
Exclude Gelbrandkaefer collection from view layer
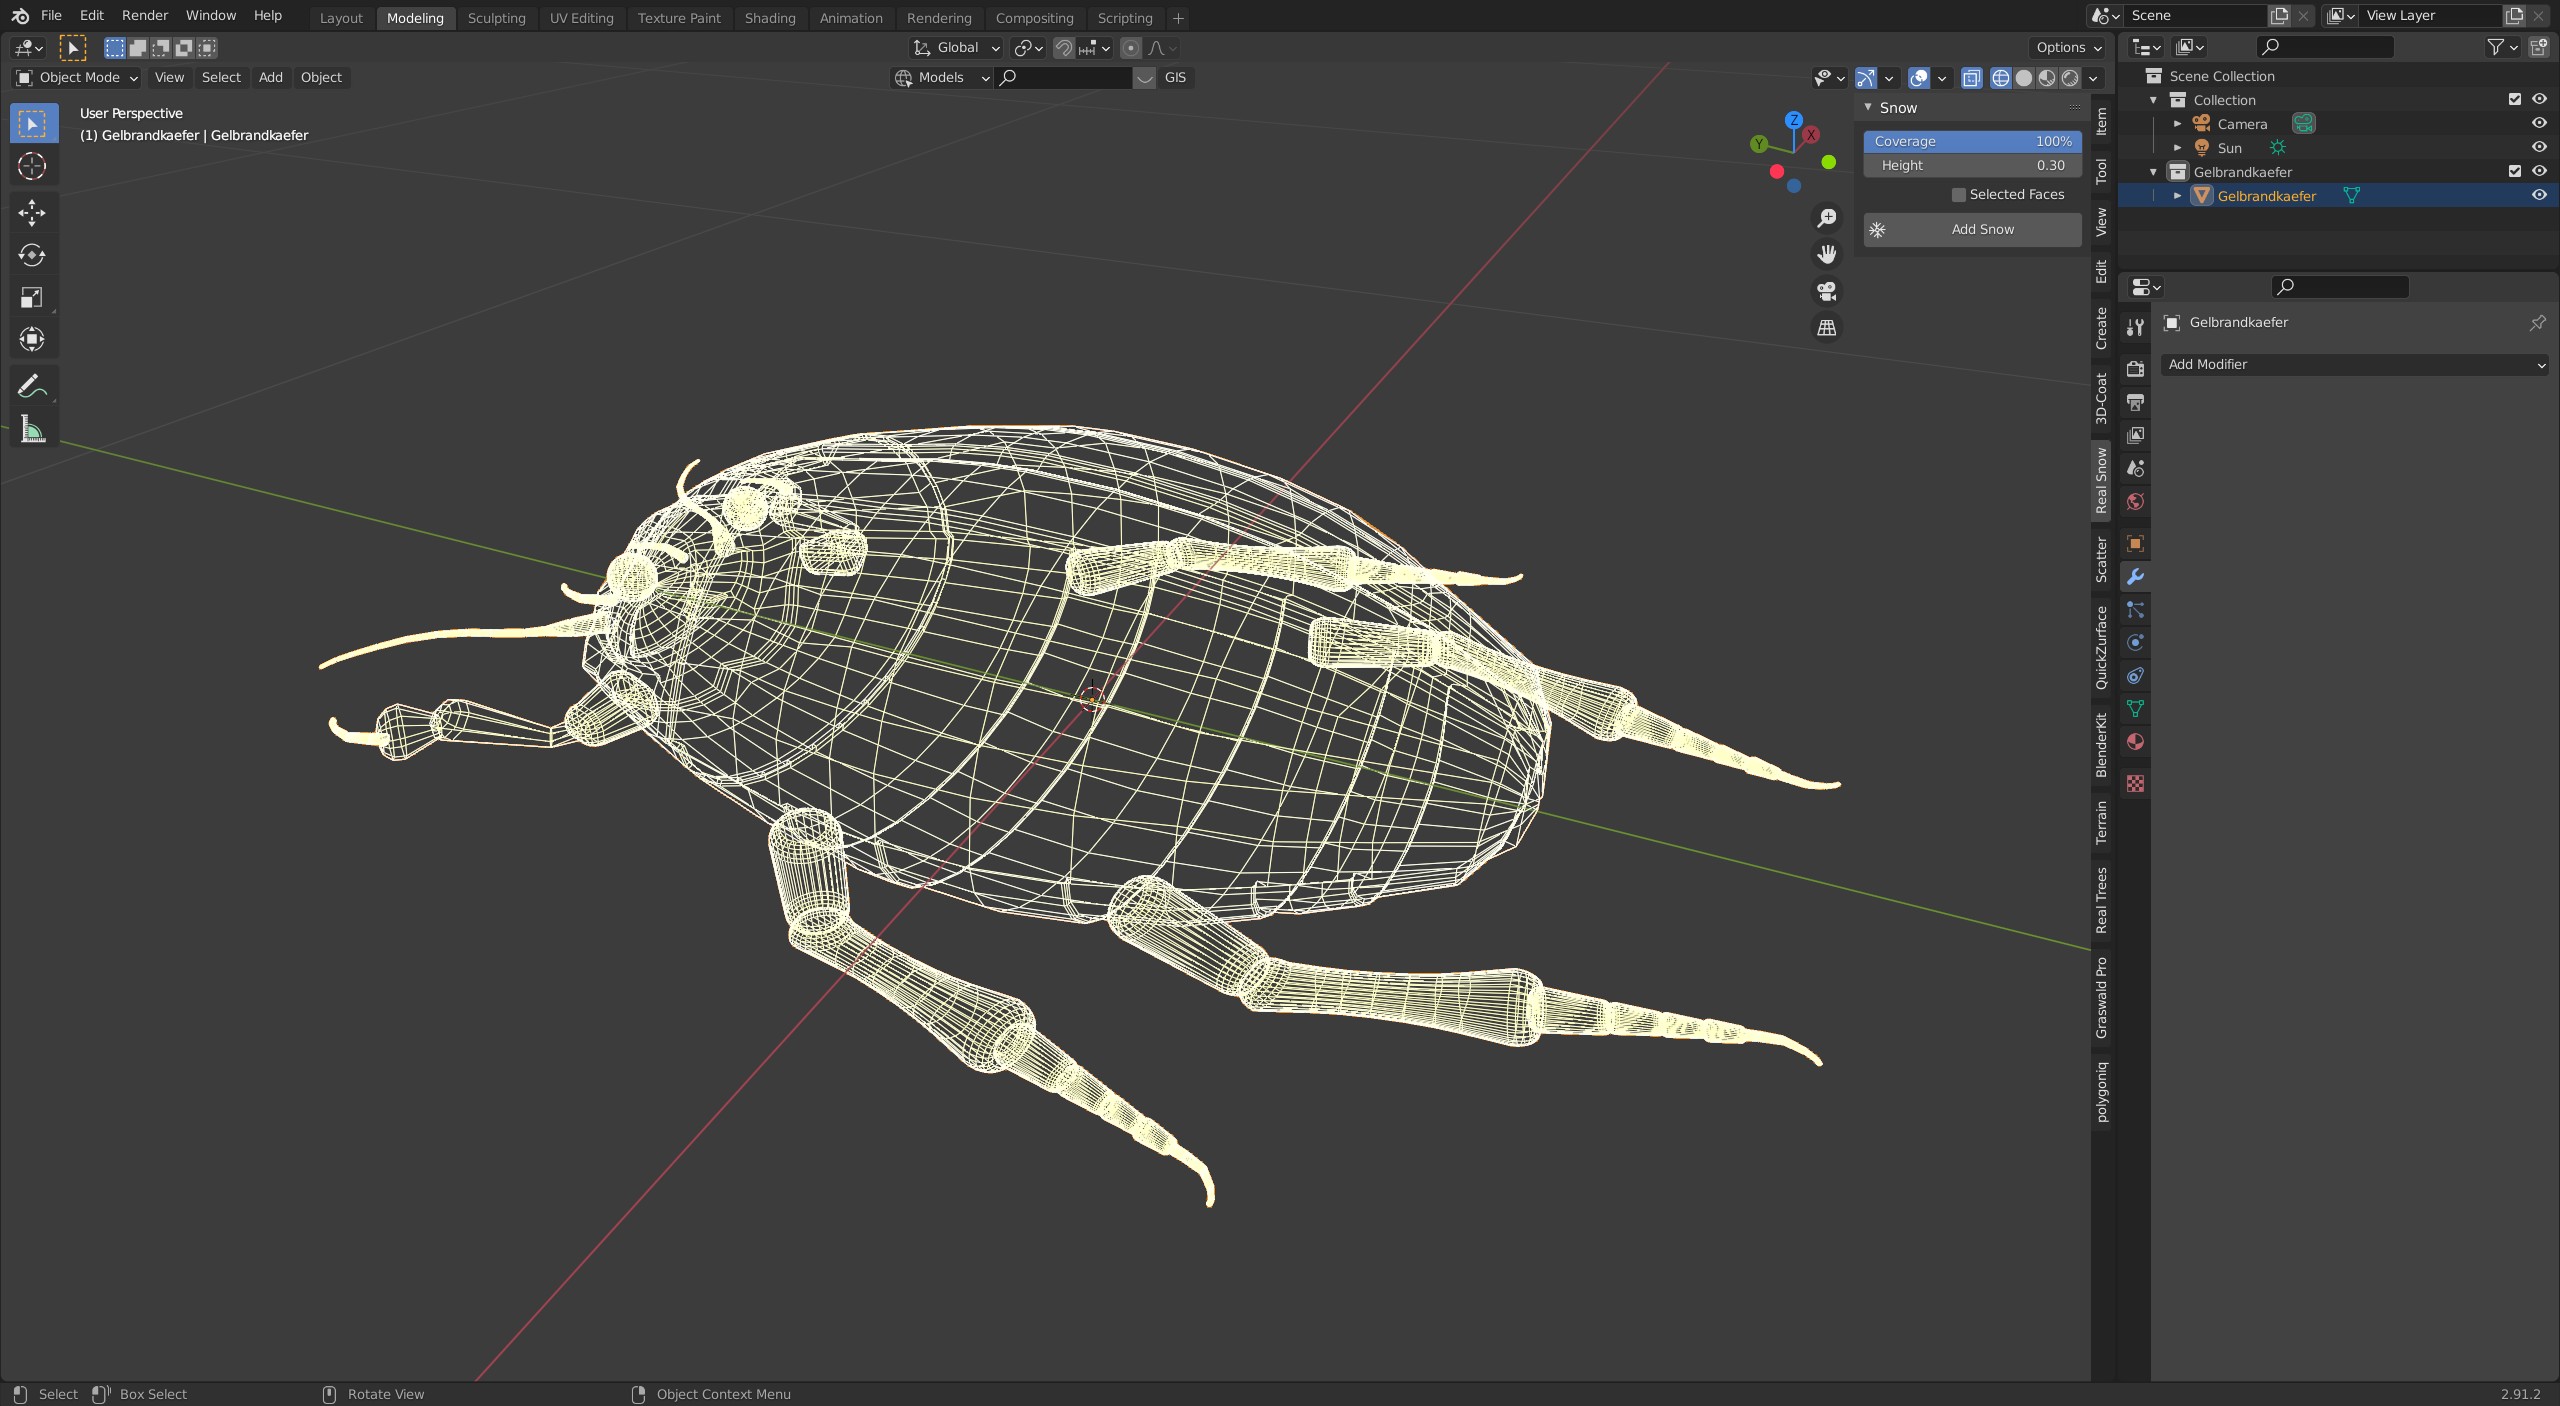click(2515, 172)
